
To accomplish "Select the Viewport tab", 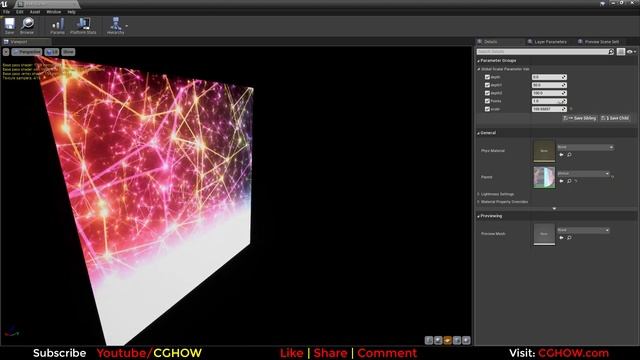I will [26, 42].
